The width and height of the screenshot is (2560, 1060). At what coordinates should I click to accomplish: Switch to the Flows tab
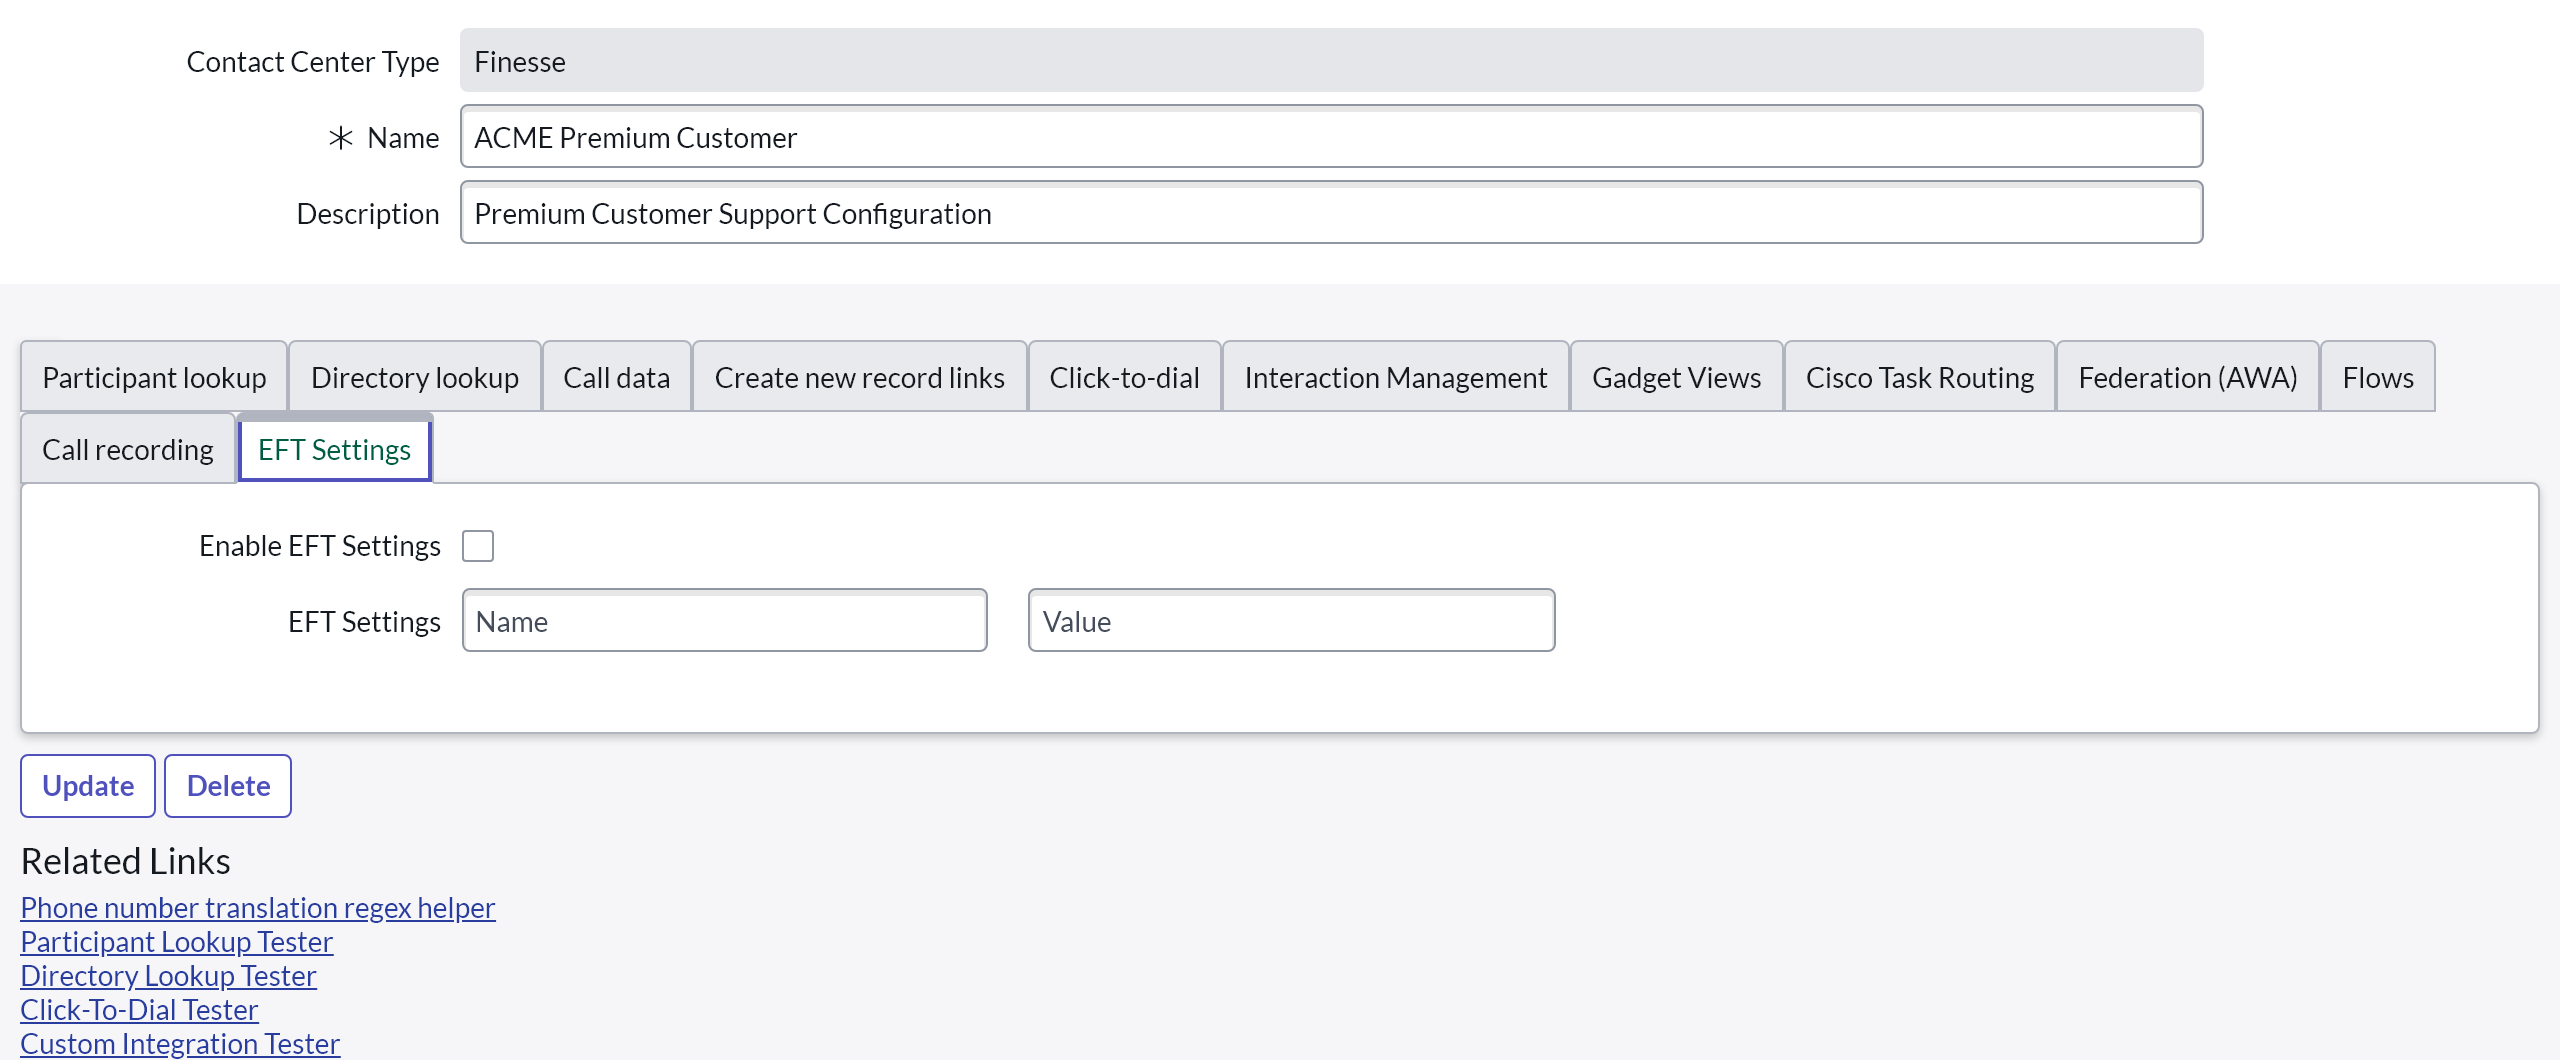point(2377,377)
